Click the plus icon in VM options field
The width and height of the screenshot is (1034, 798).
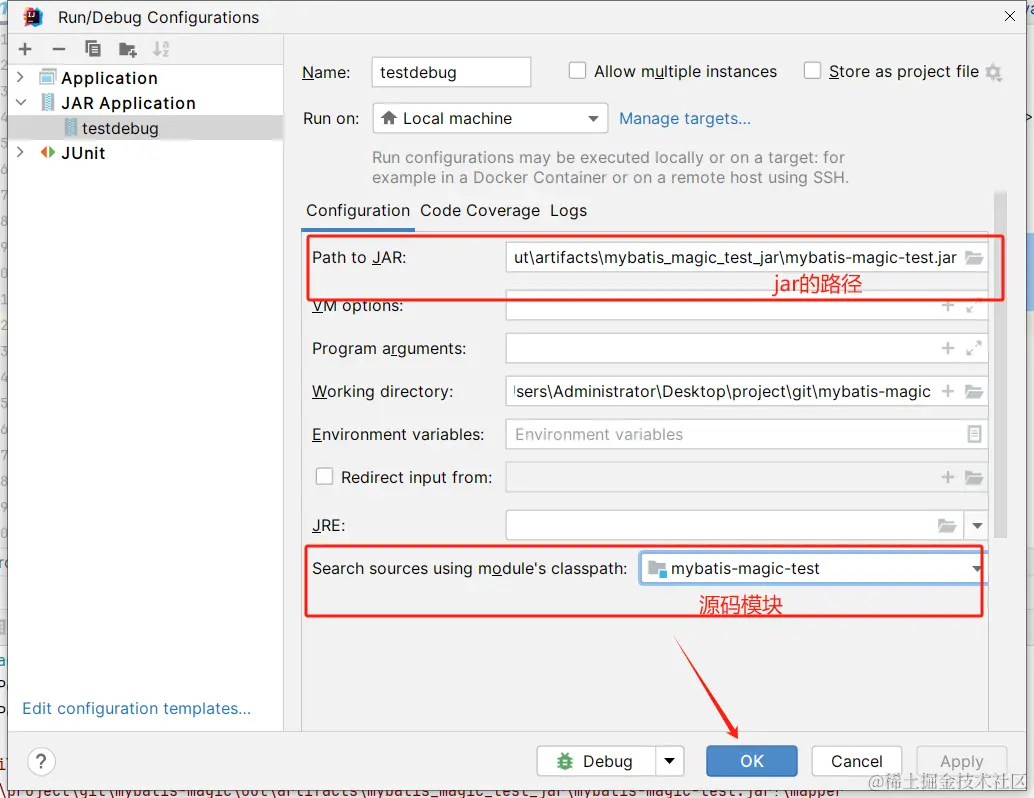click(948, 306)
